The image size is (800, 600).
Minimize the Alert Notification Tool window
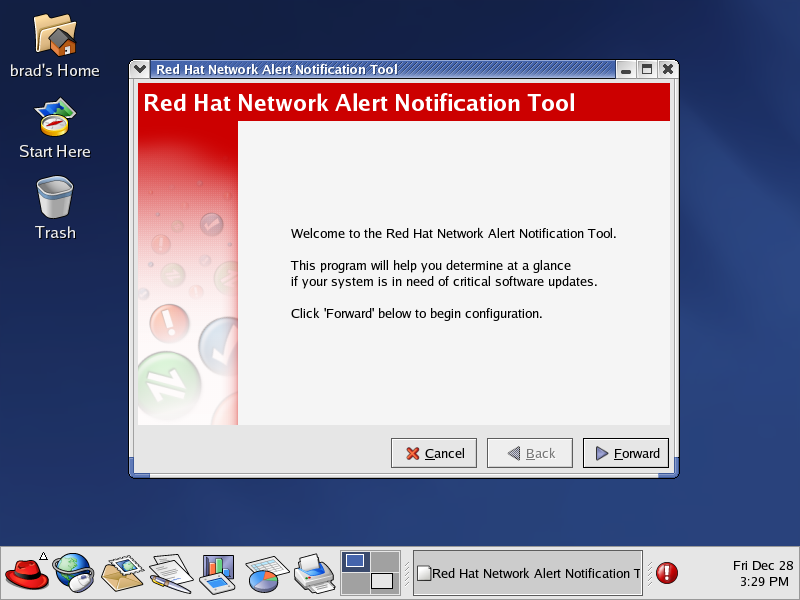tap(626, 69)
